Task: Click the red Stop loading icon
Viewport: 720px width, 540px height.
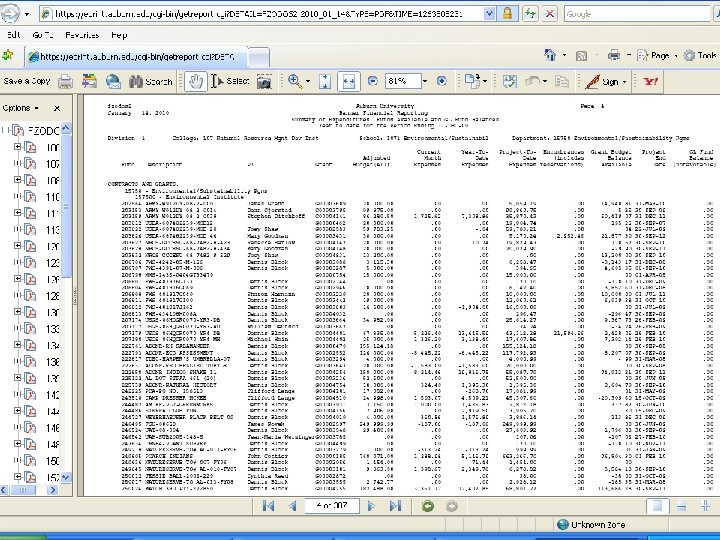Action: tap(550, 14)
